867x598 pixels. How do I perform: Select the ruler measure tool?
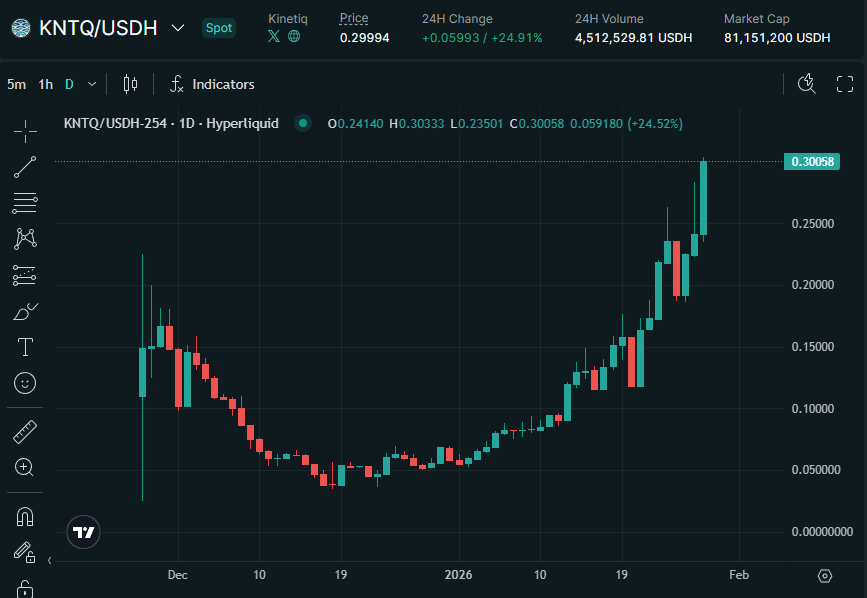(24, 430)
